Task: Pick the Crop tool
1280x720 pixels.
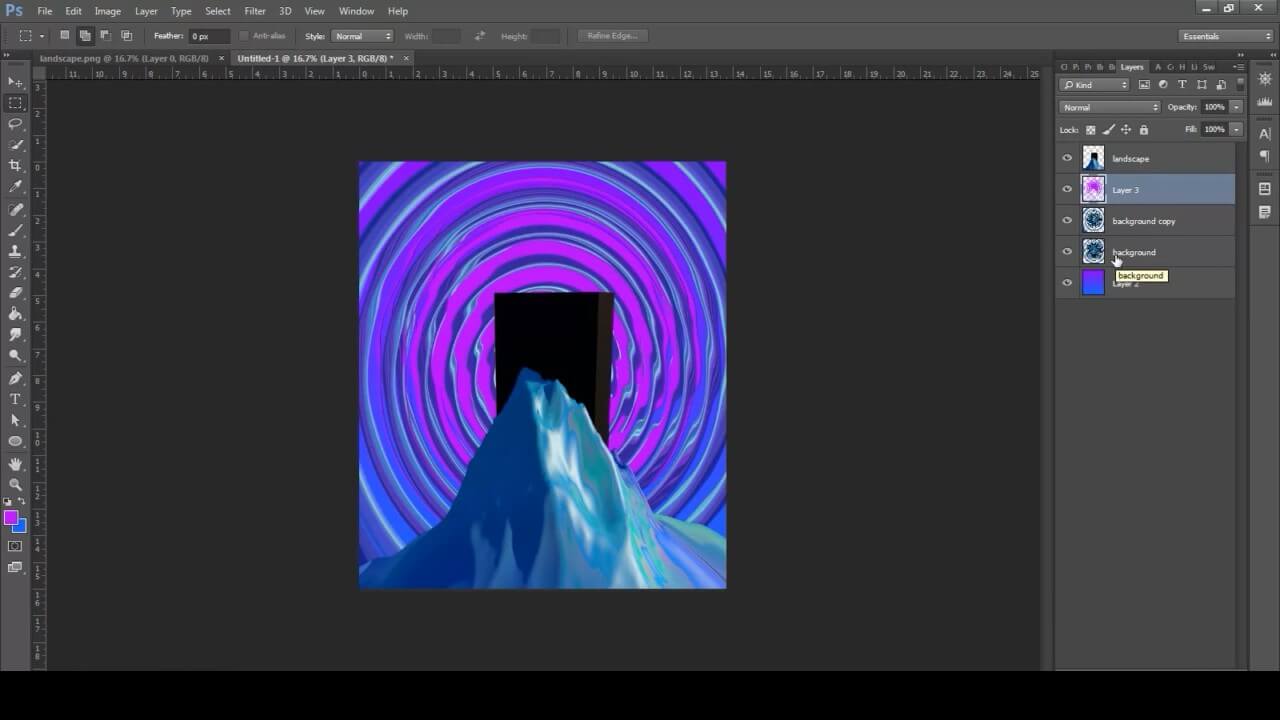Action: [15, 166]
